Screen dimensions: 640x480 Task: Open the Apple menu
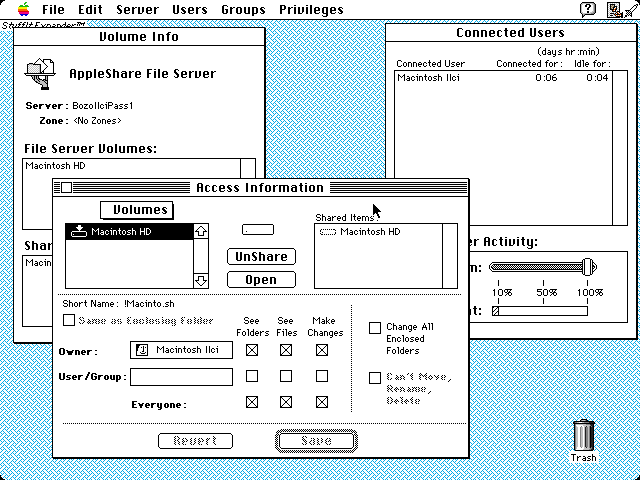coord(24,9)
